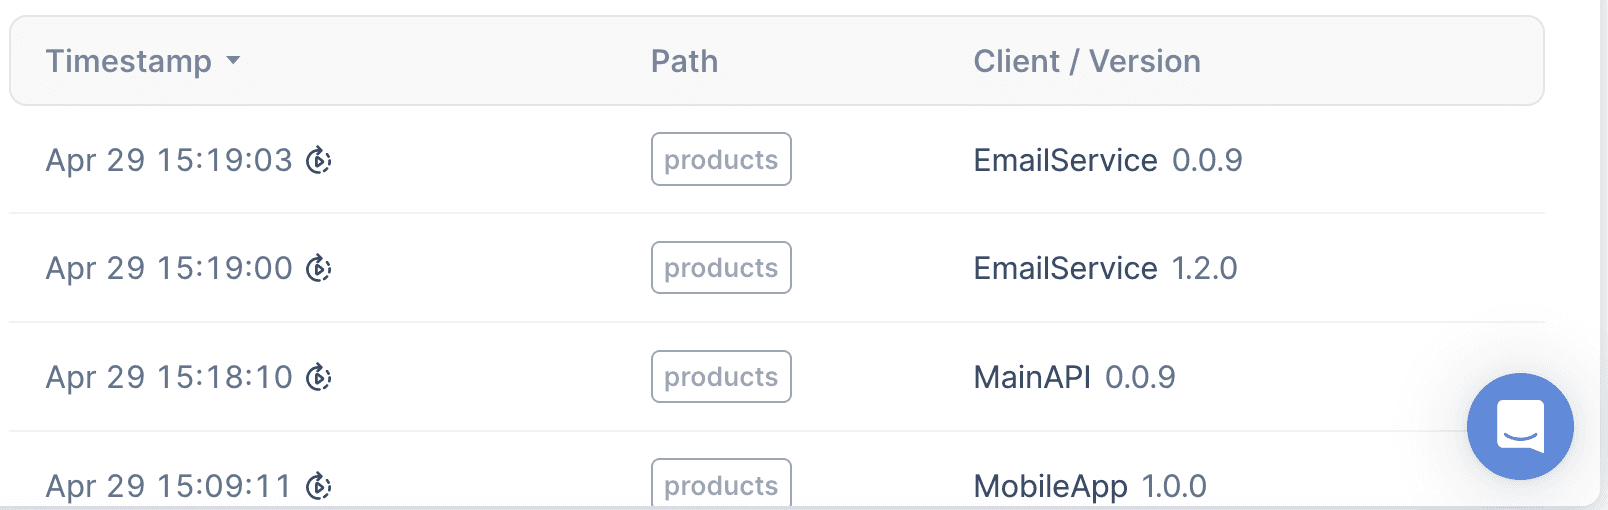Click the Path column header
This screenshot has width=1608, height=510.
[684, 61]
